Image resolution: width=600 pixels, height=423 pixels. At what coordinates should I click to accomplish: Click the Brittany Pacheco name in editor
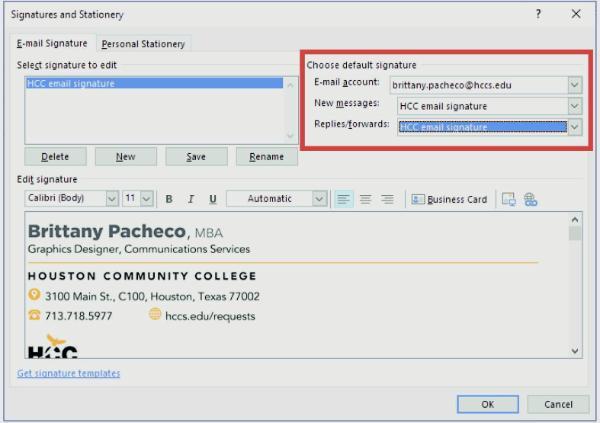point(107,231)
